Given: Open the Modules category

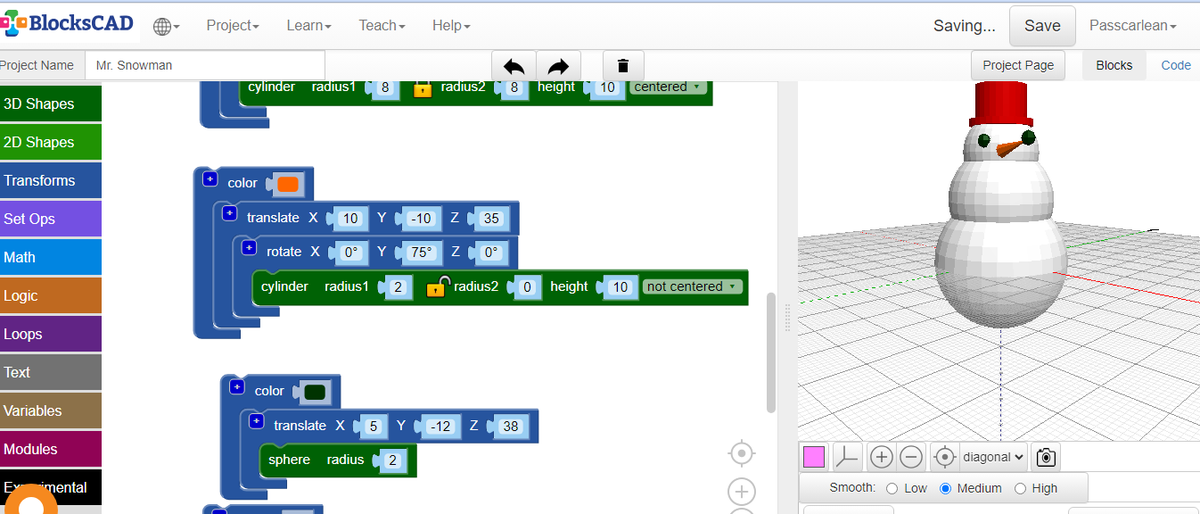Looking at the screenshot, I should [x=51, y=449].
